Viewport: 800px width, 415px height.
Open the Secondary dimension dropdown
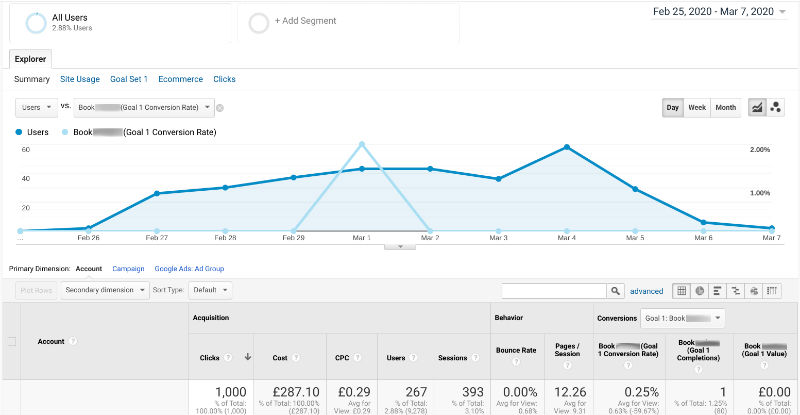point(105,290)
